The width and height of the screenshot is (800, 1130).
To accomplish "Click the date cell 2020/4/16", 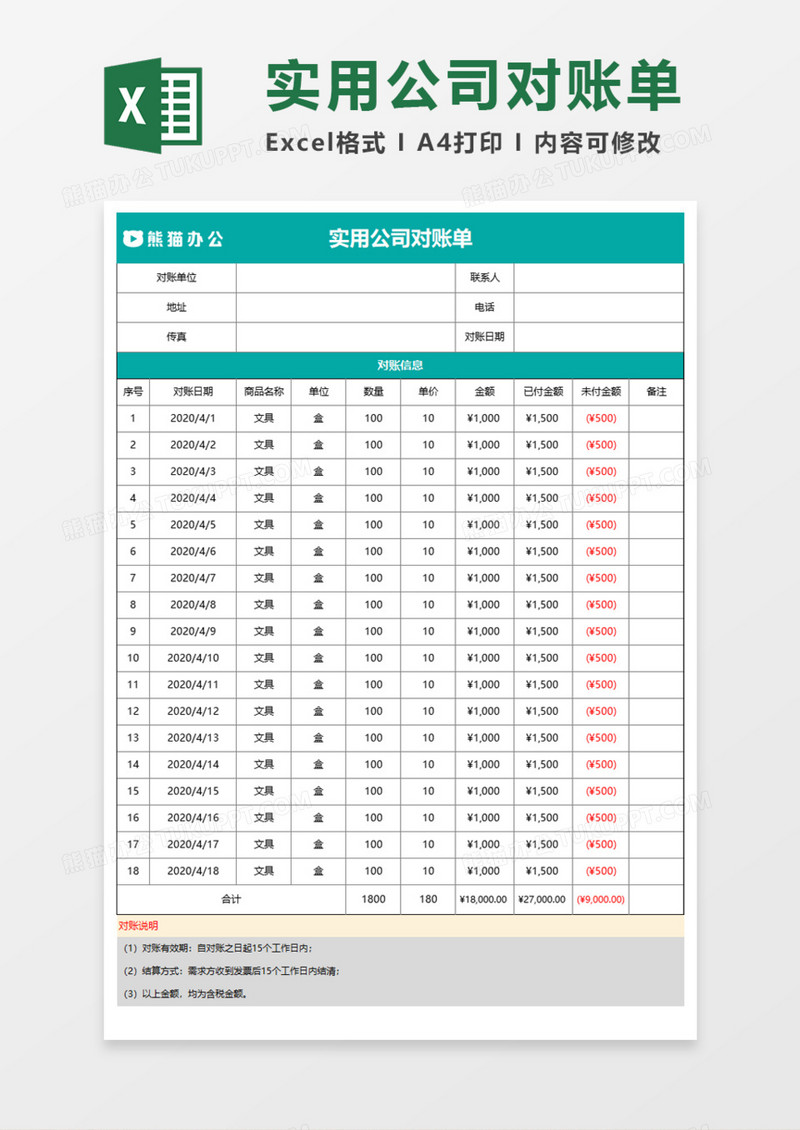I will [192, 818].
